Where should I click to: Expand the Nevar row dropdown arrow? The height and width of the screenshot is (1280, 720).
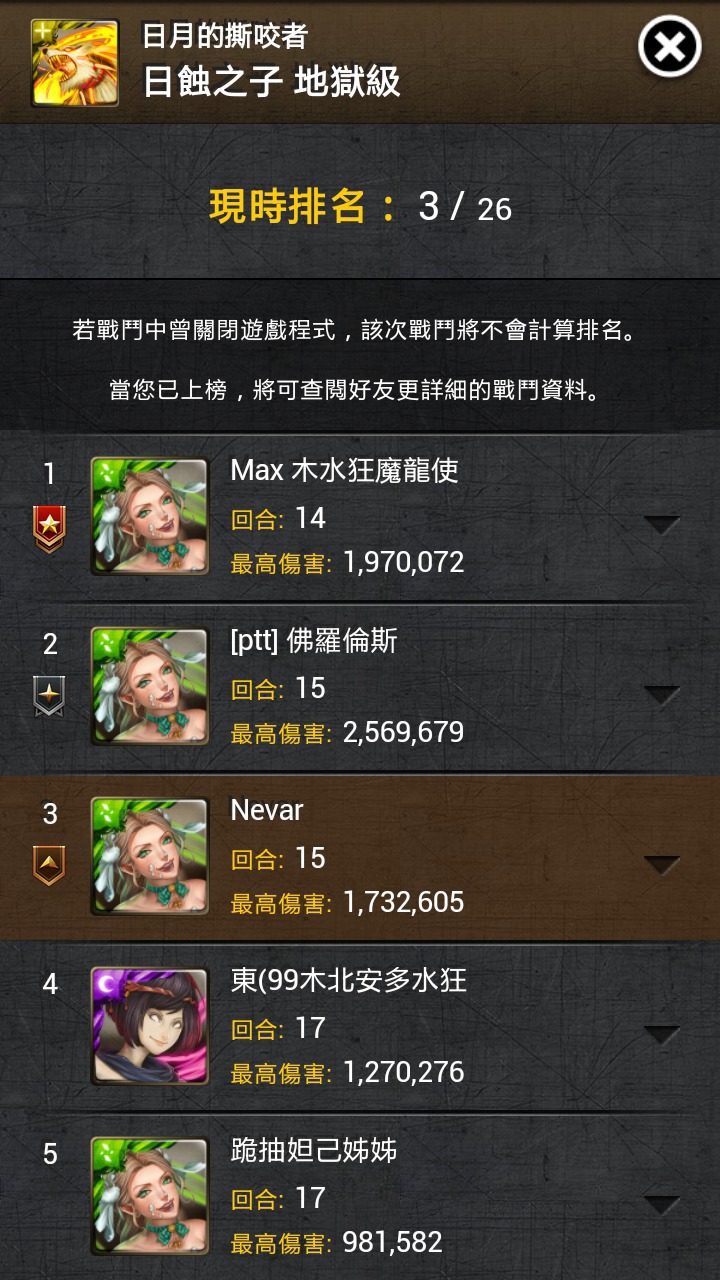661,864
